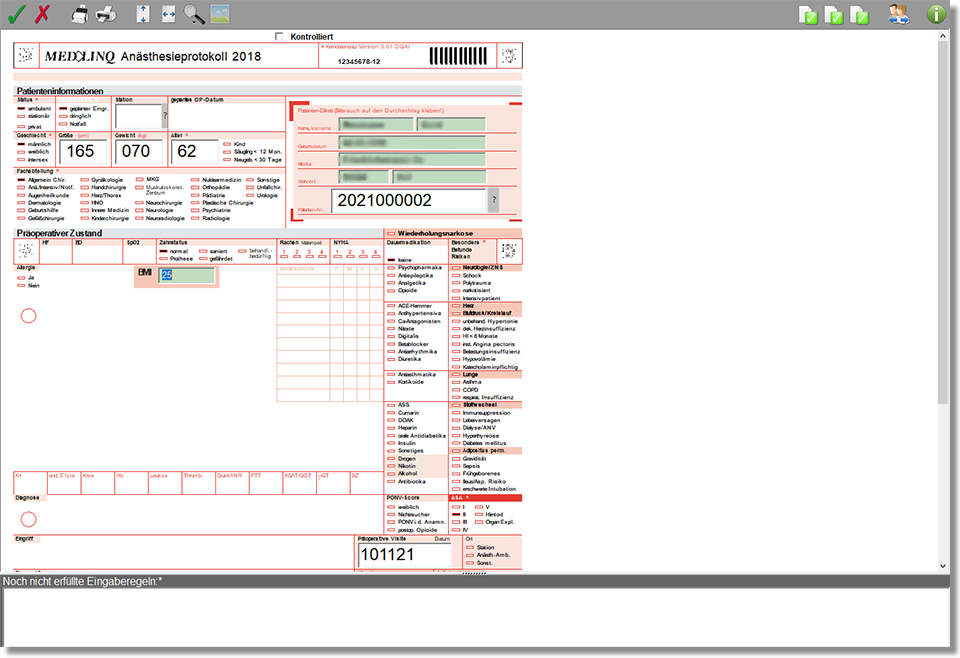Click the Präoperative Visite date field 101121
960x658 pixels.
(404, 555)
